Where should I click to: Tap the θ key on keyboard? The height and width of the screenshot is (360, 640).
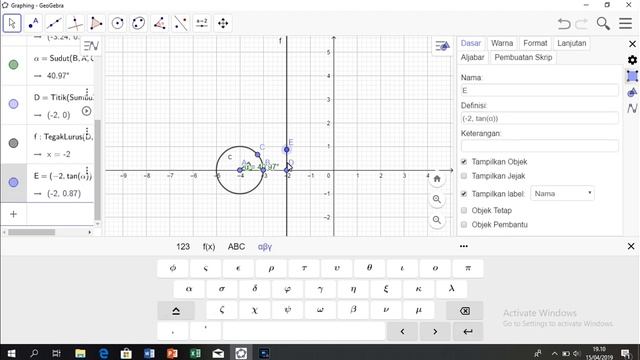click(369, 268)
